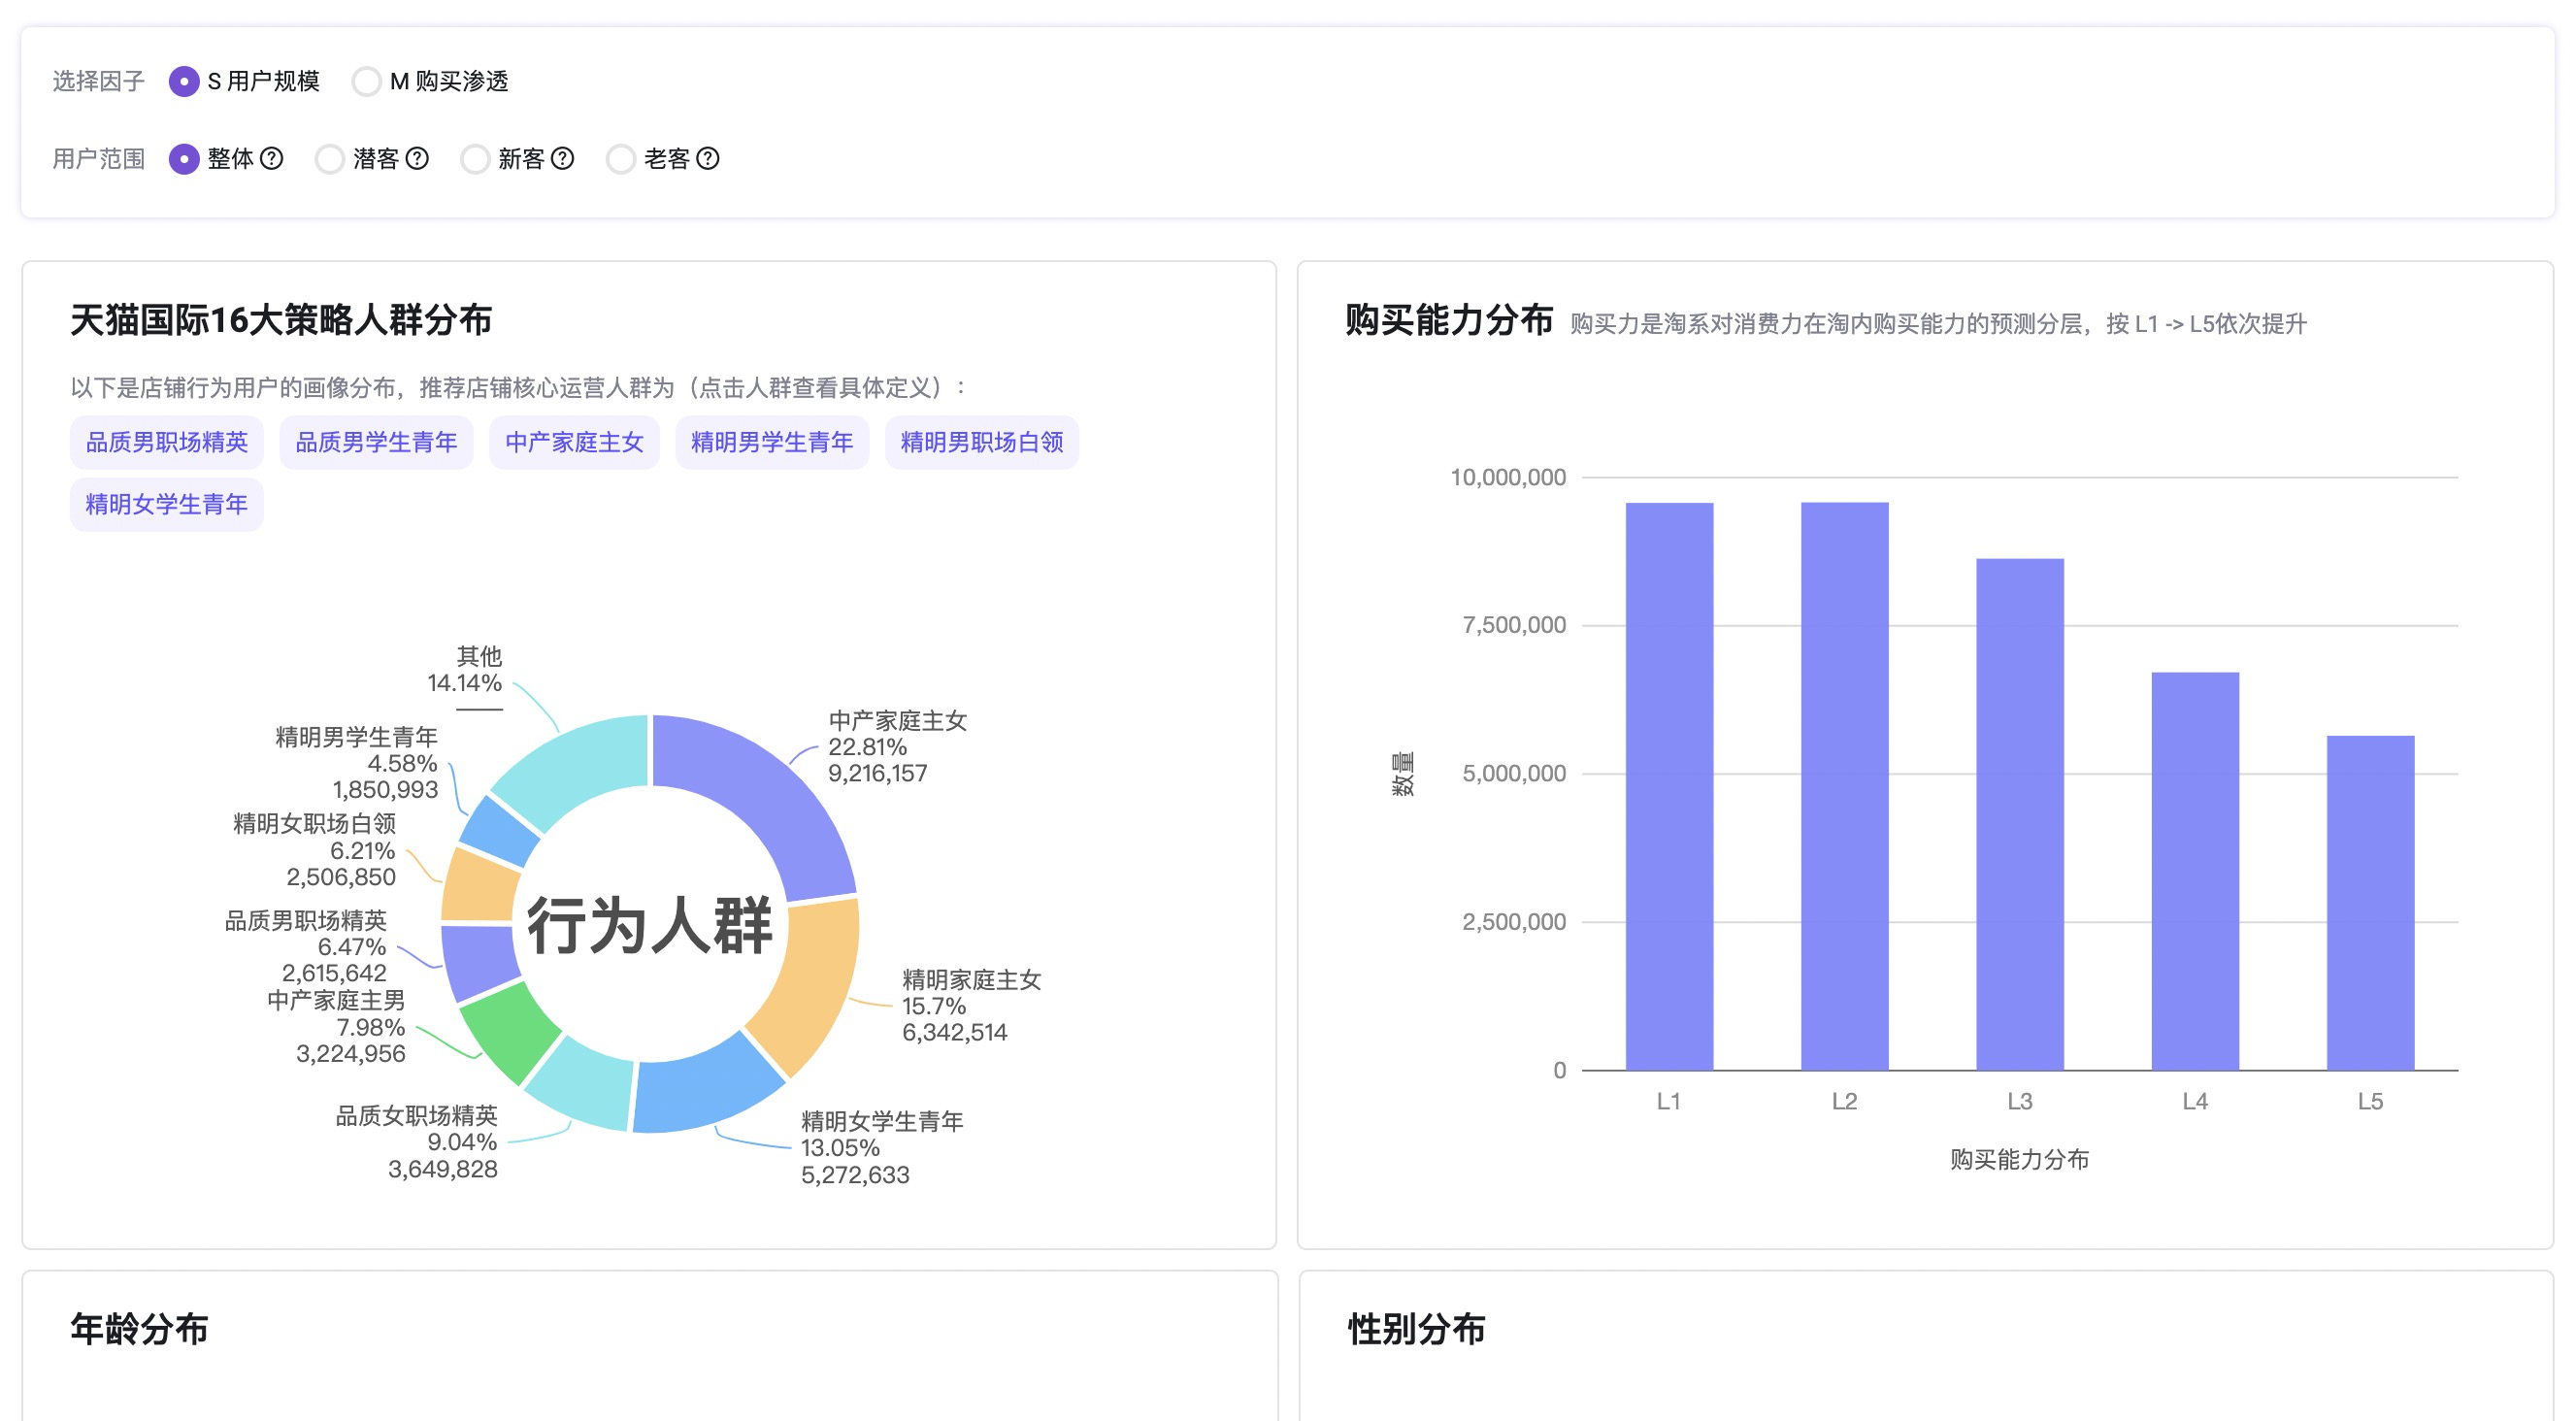This screenshot has height=1421, width=2576.
Task: Click the 天猫国际16大策略人群分布 heading
Action: click(x=281, y=320)
